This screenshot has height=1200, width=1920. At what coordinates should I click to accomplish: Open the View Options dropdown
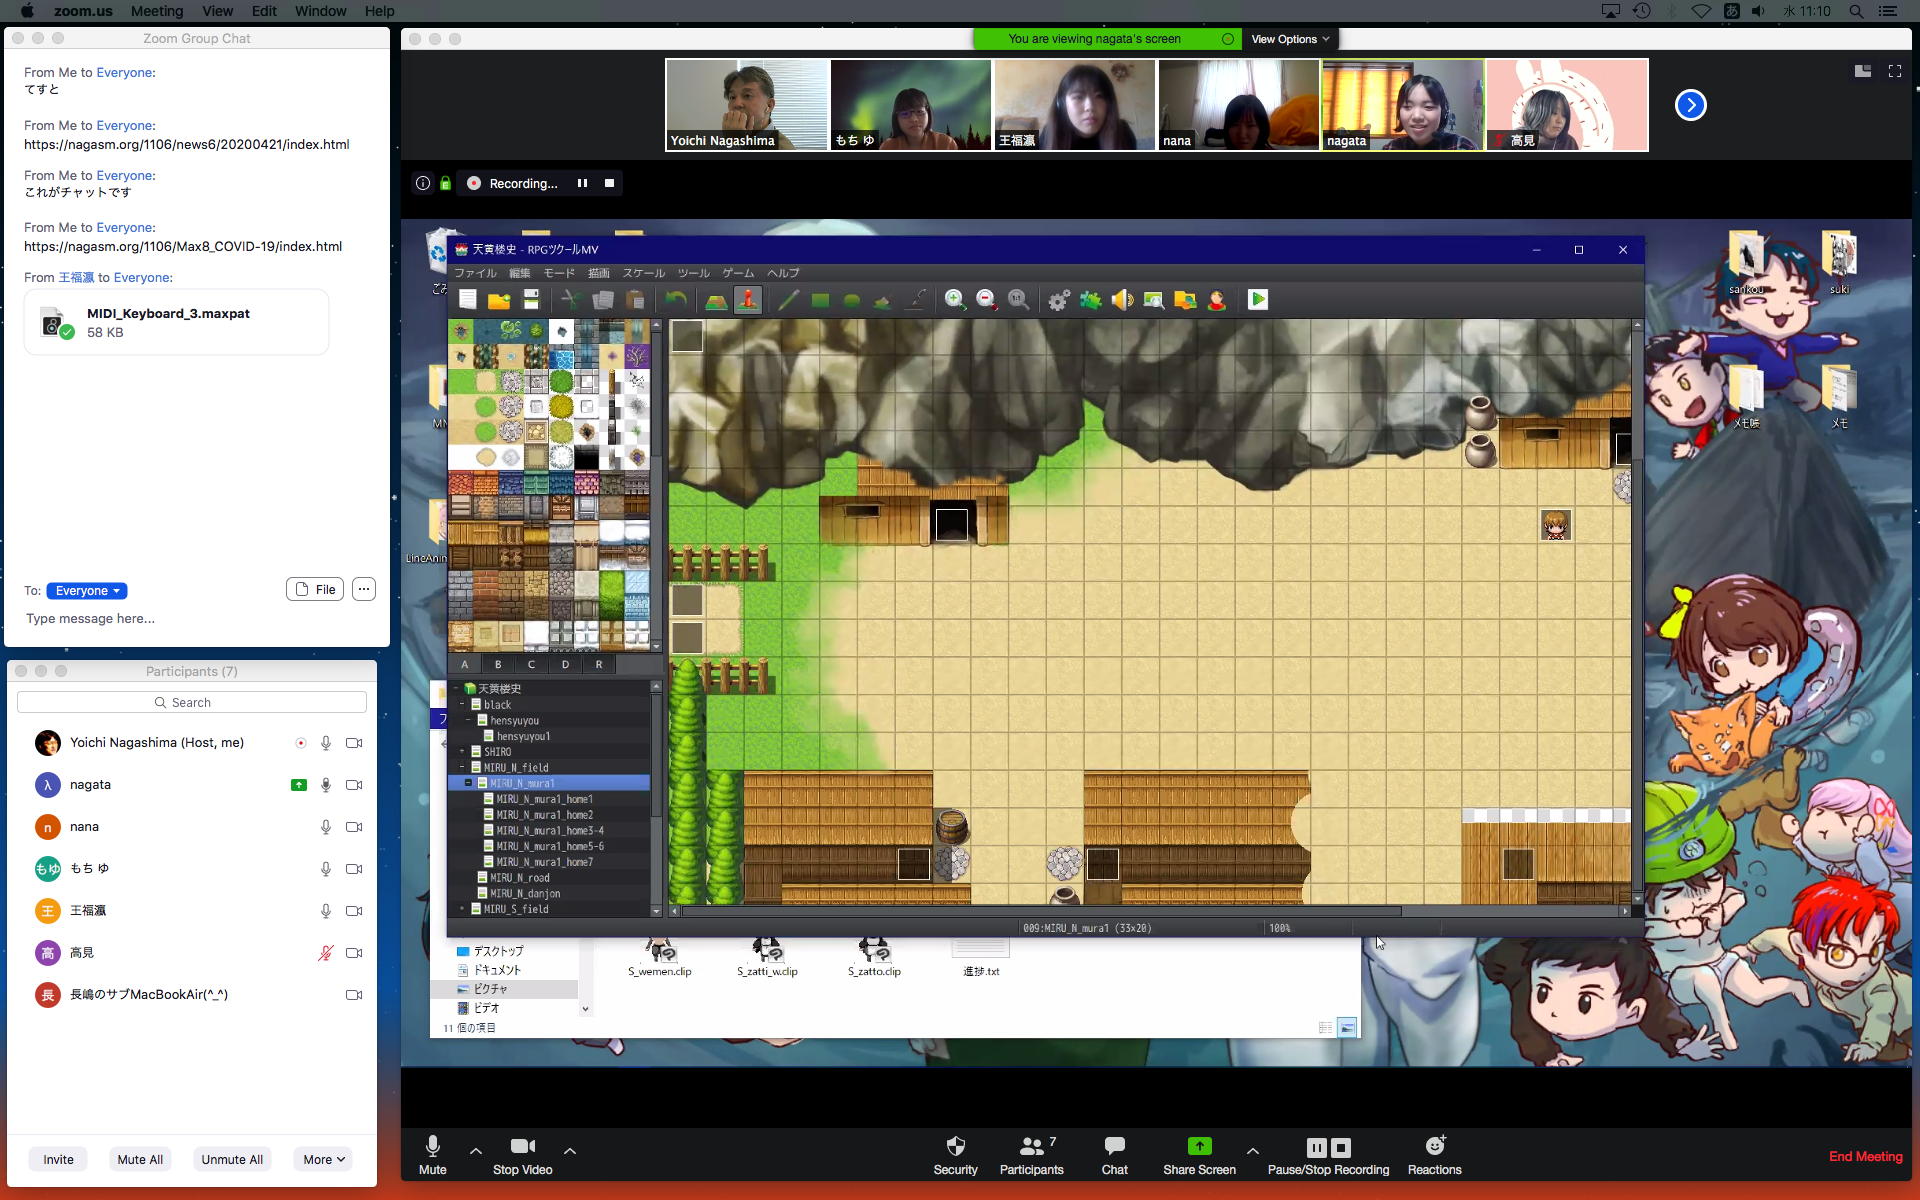tap(1290, 39)
